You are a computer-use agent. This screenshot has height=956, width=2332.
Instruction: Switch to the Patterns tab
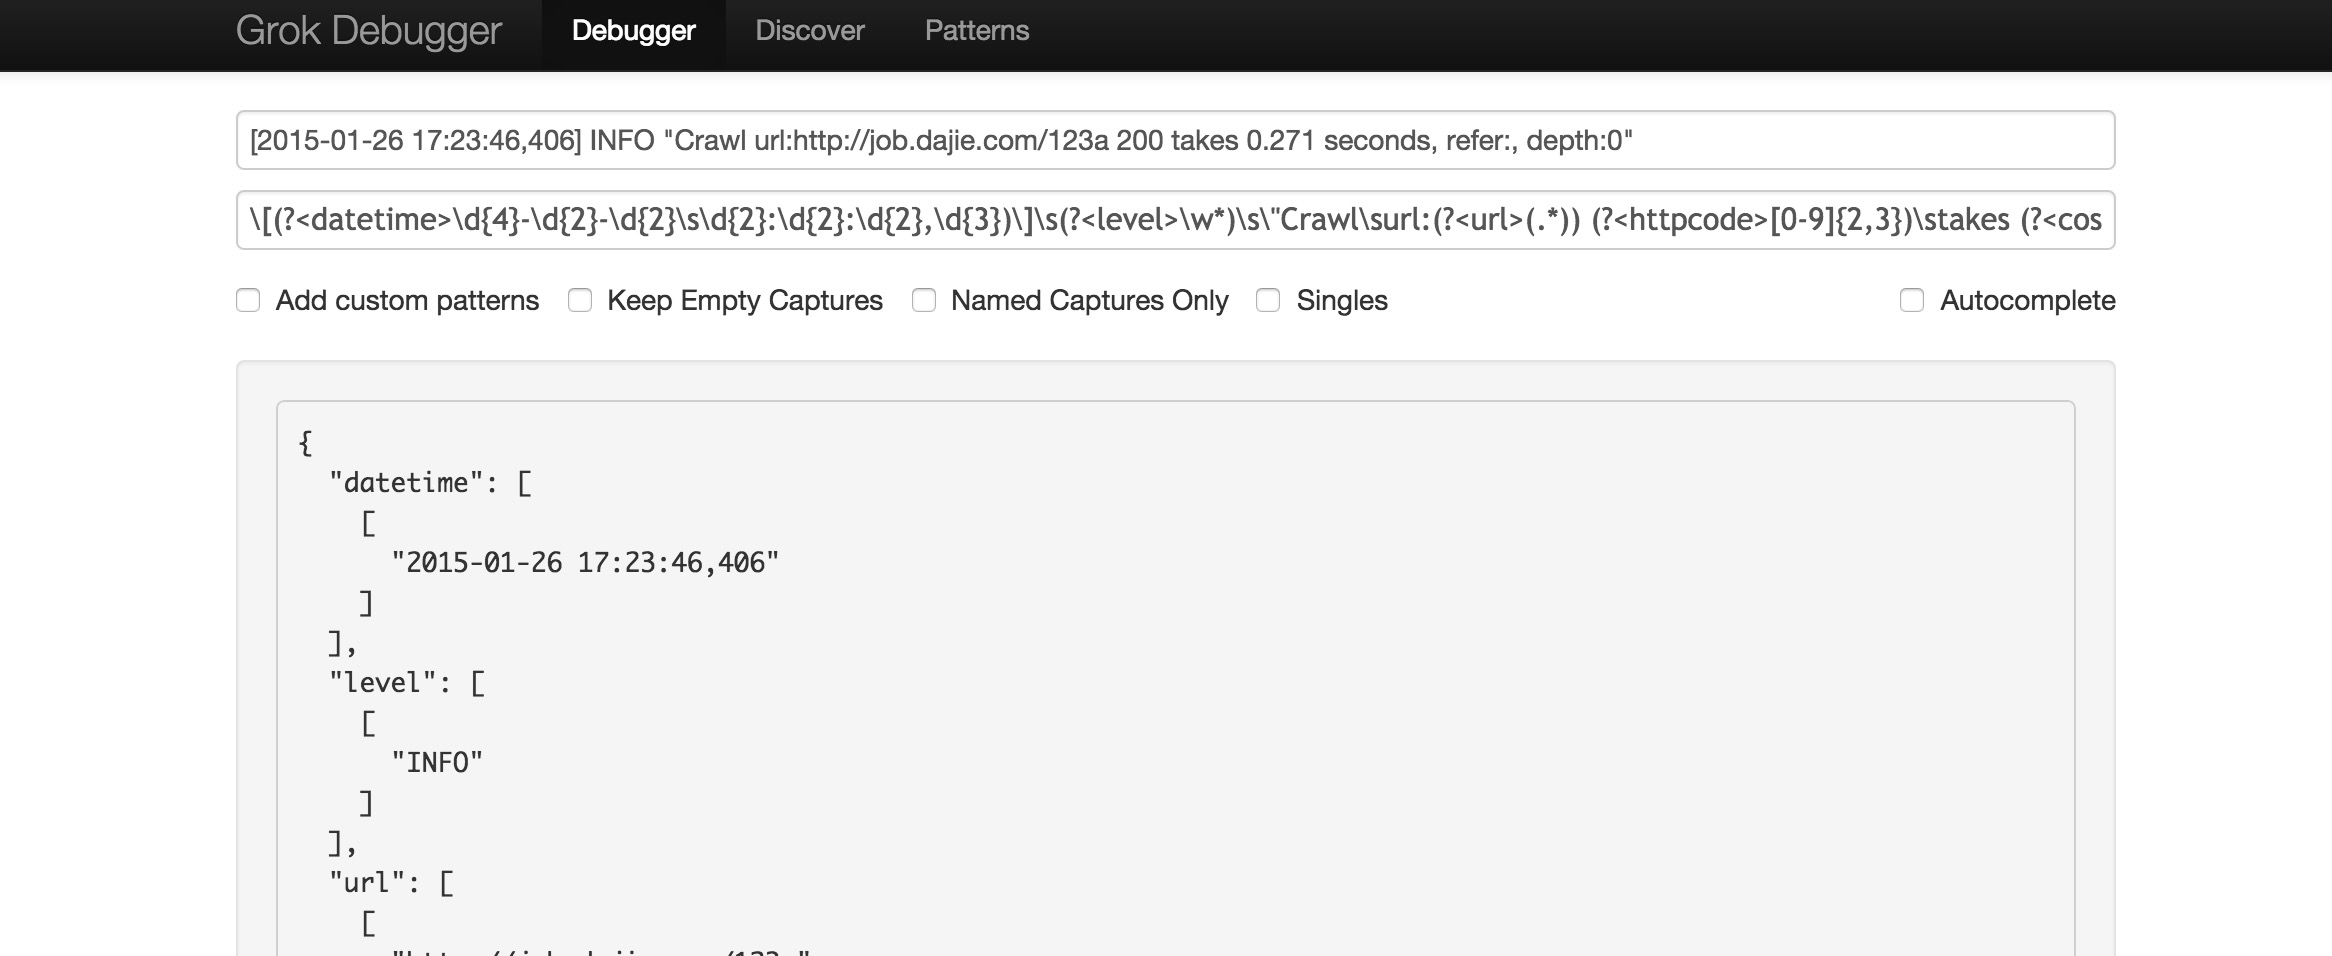click(x=976, y=31)
